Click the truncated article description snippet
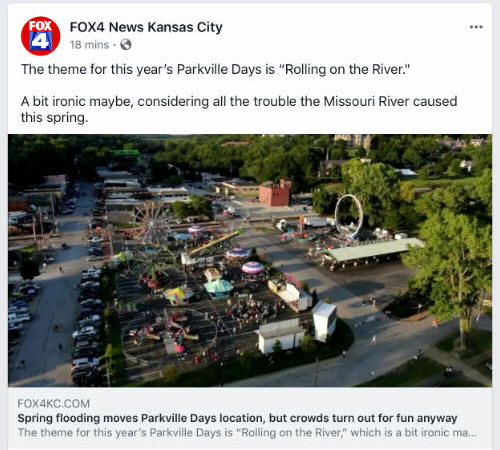The image size is (500, 450). coord(247,433)
